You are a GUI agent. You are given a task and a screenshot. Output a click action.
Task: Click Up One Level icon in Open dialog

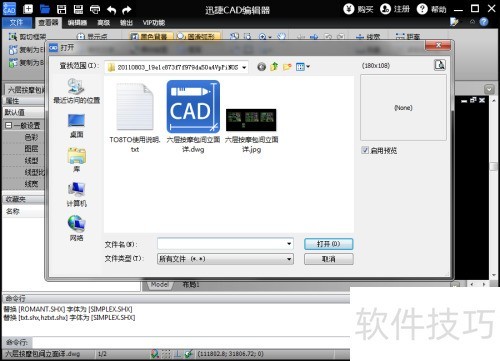click(274, 67)
